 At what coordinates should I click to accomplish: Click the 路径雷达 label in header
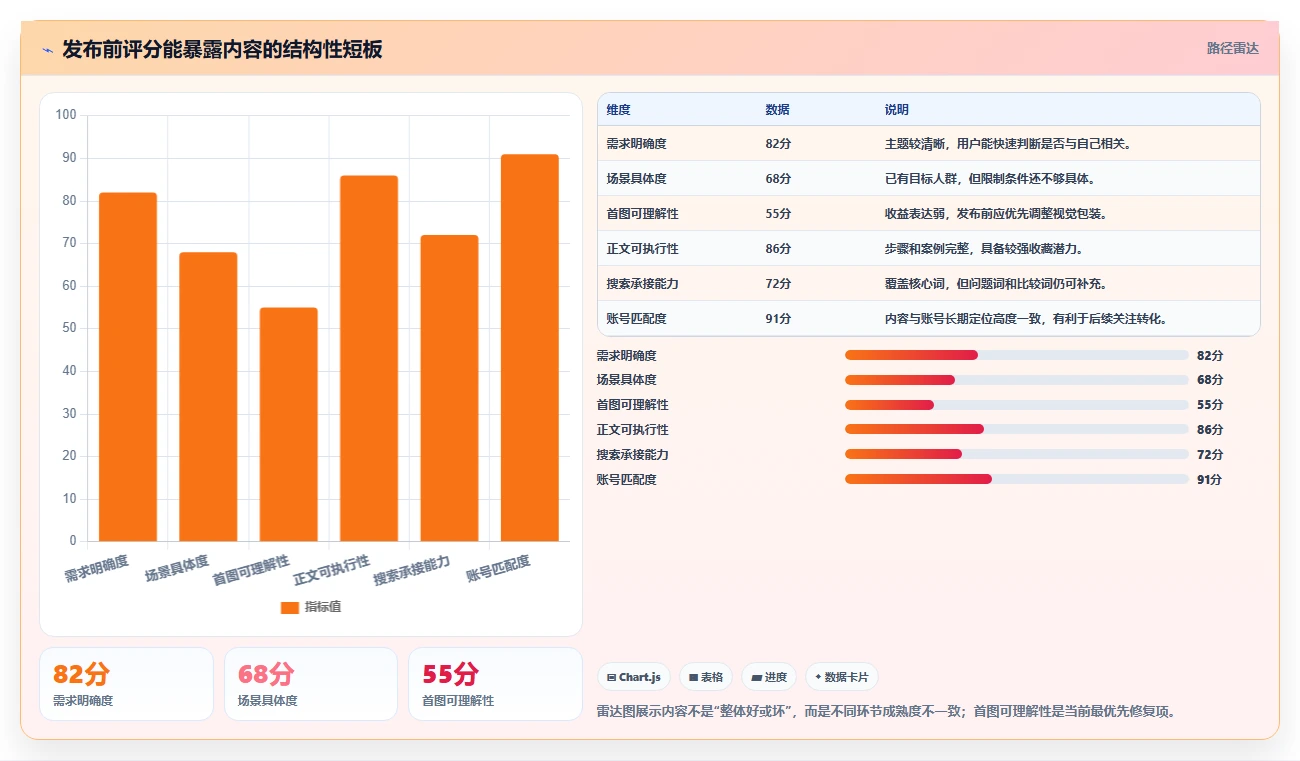pos(1232,48)
